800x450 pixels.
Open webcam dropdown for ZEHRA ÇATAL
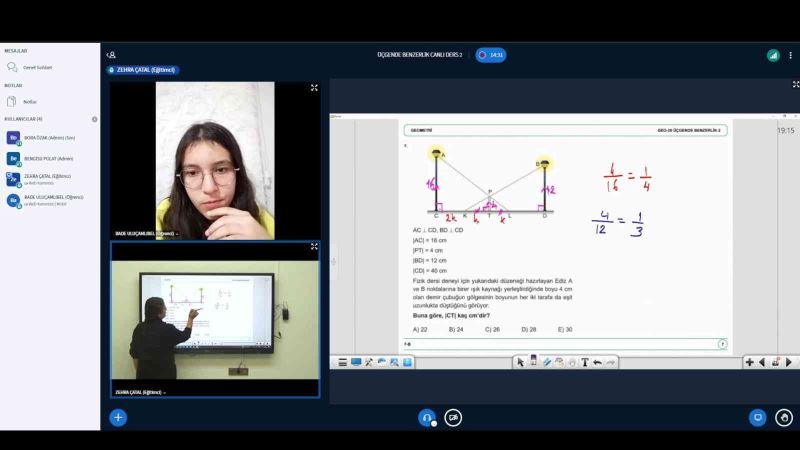[140, 392]
